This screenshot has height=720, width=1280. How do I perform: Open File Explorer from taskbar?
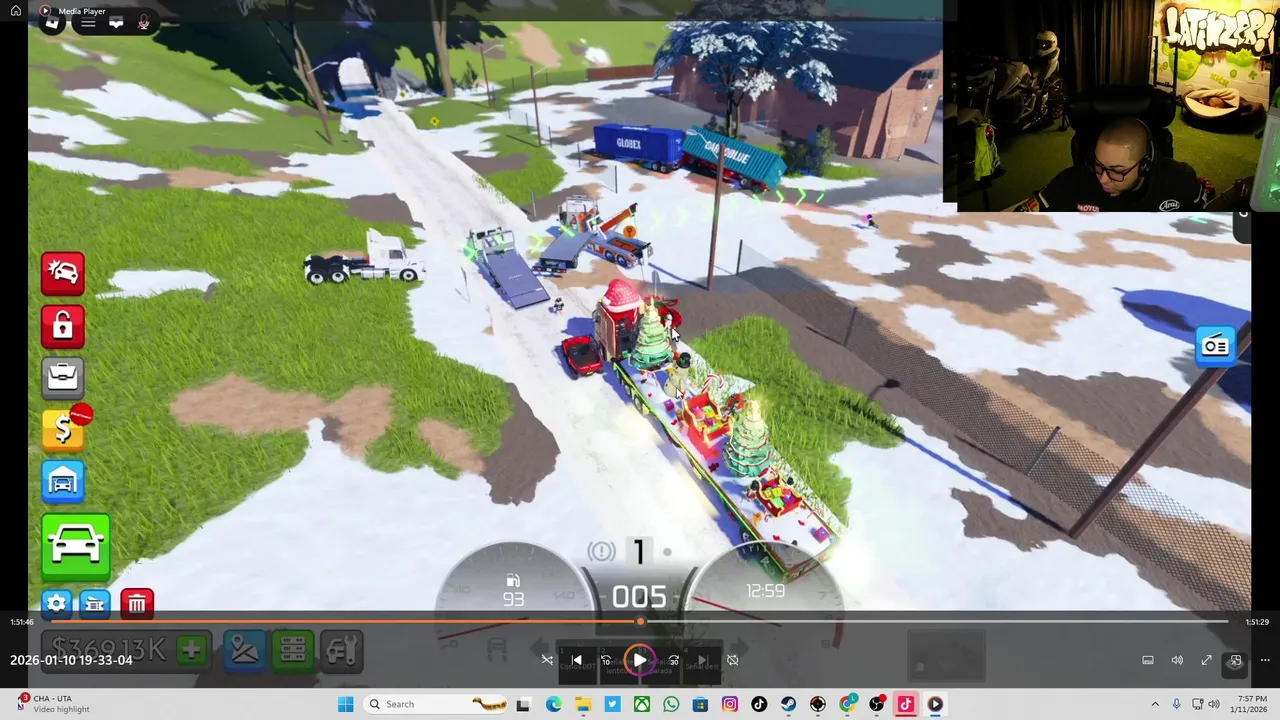pyautogui.click(x=583, y=704)
